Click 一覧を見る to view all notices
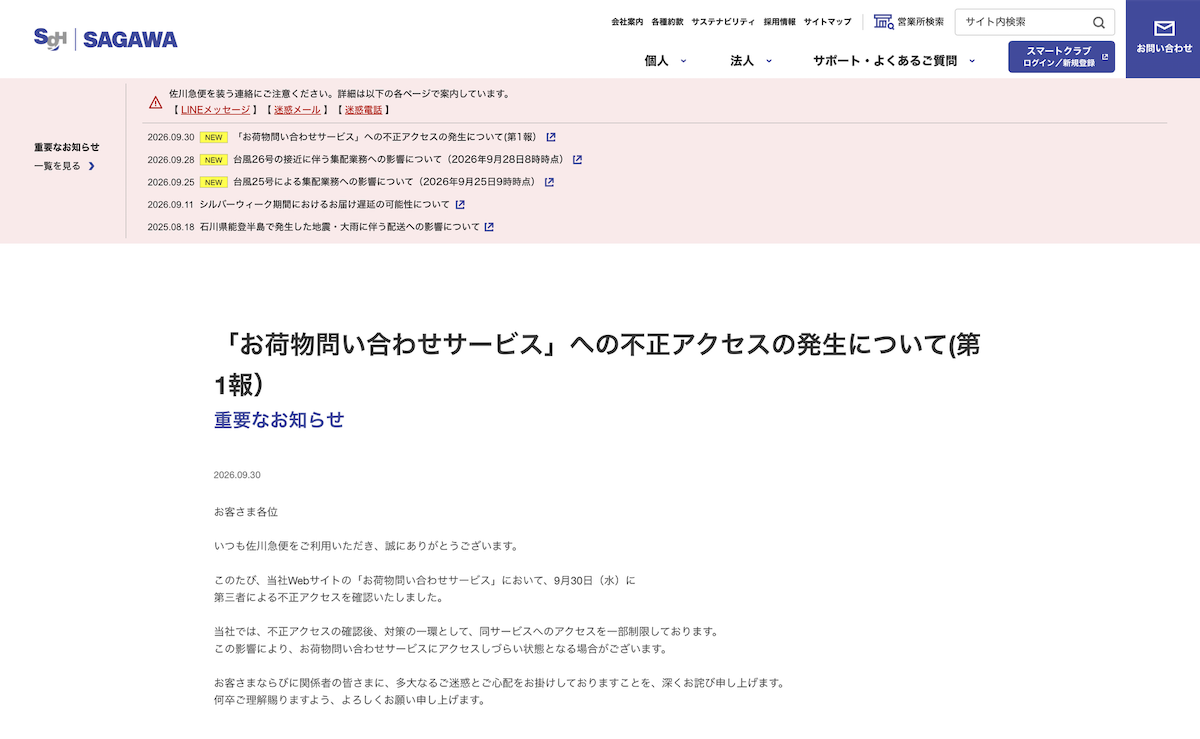The width and height of the screenshot is (1200, 739). (57, 166)
